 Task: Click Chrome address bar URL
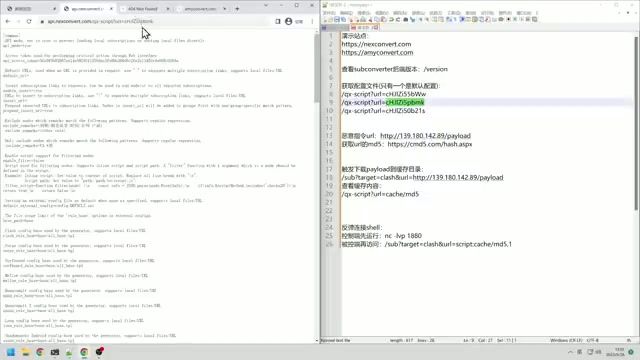[100, 21]
